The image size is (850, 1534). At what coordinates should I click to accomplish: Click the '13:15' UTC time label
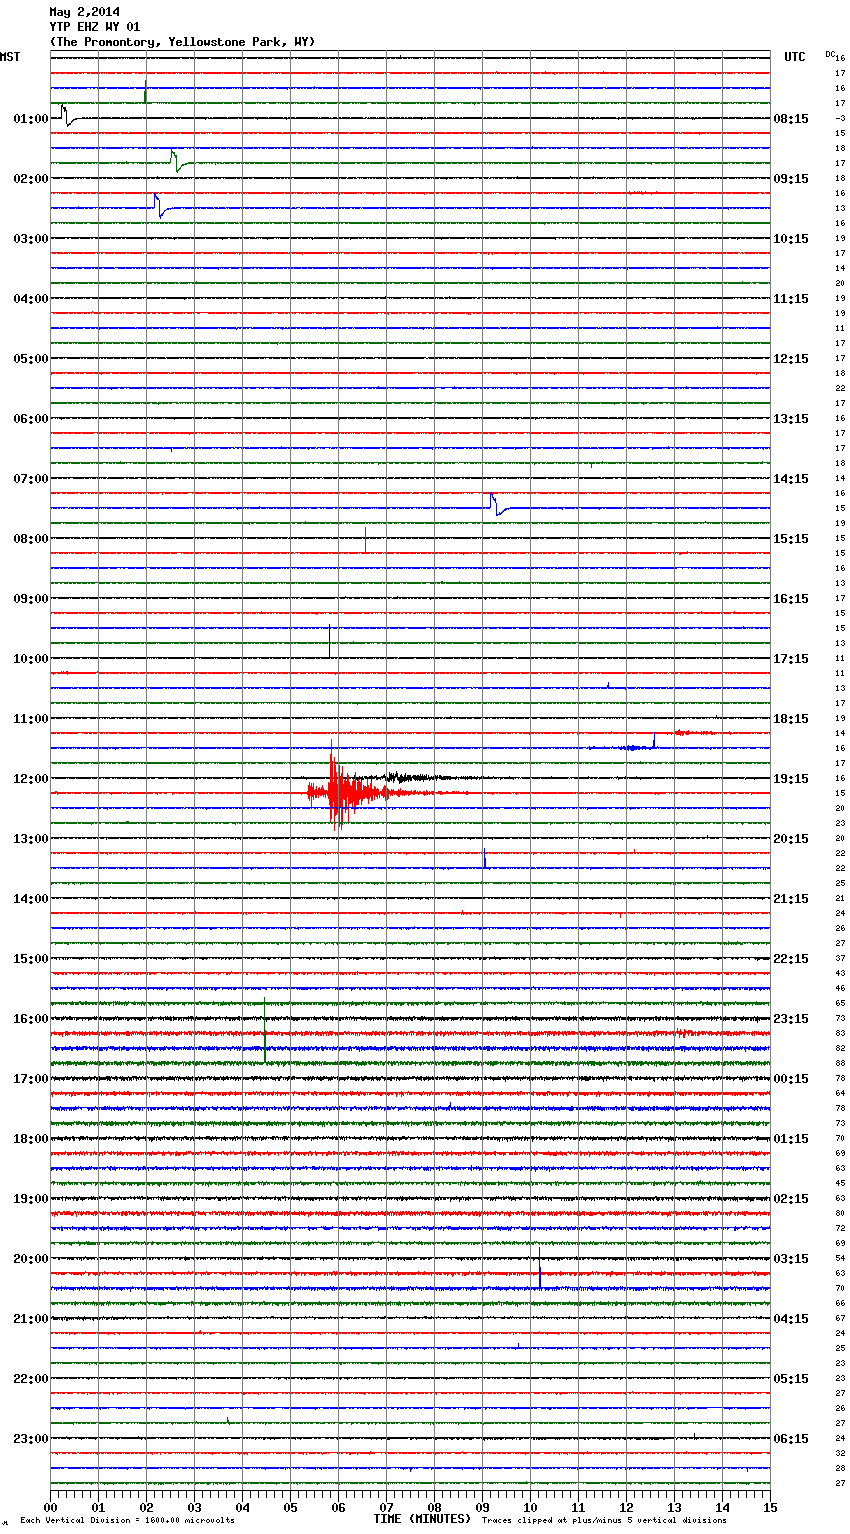click(791, 419)
